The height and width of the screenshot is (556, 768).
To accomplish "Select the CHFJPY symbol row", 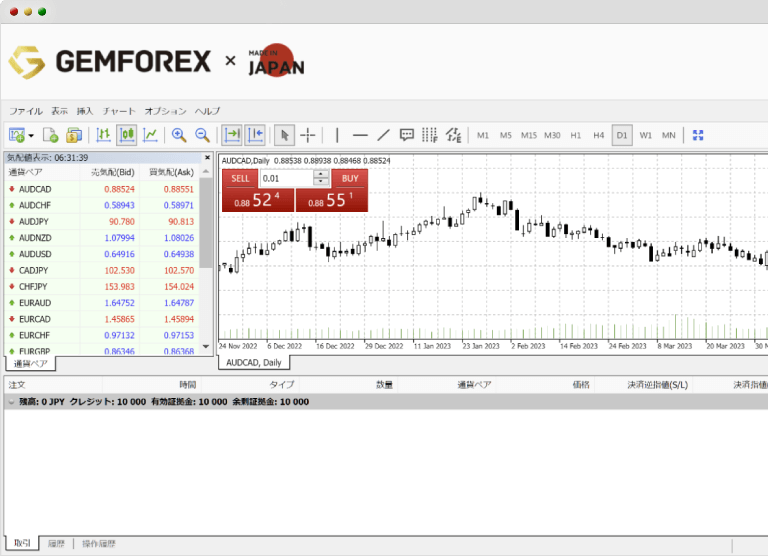I will 102,286.
